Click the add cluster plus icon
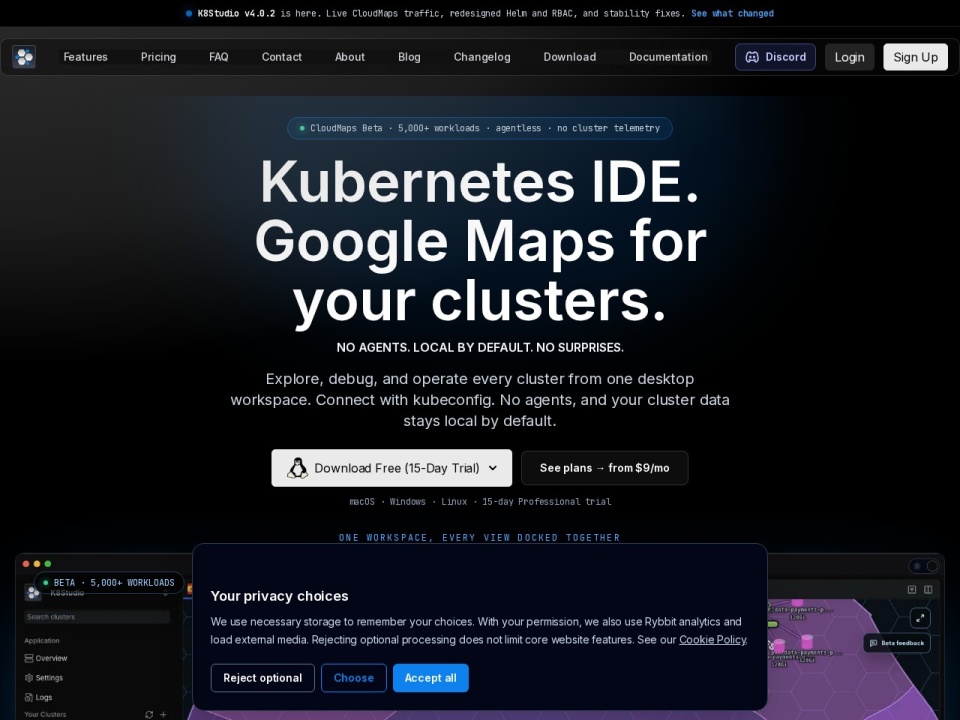Screen dimensions: 960x720 tap(163, 714)
